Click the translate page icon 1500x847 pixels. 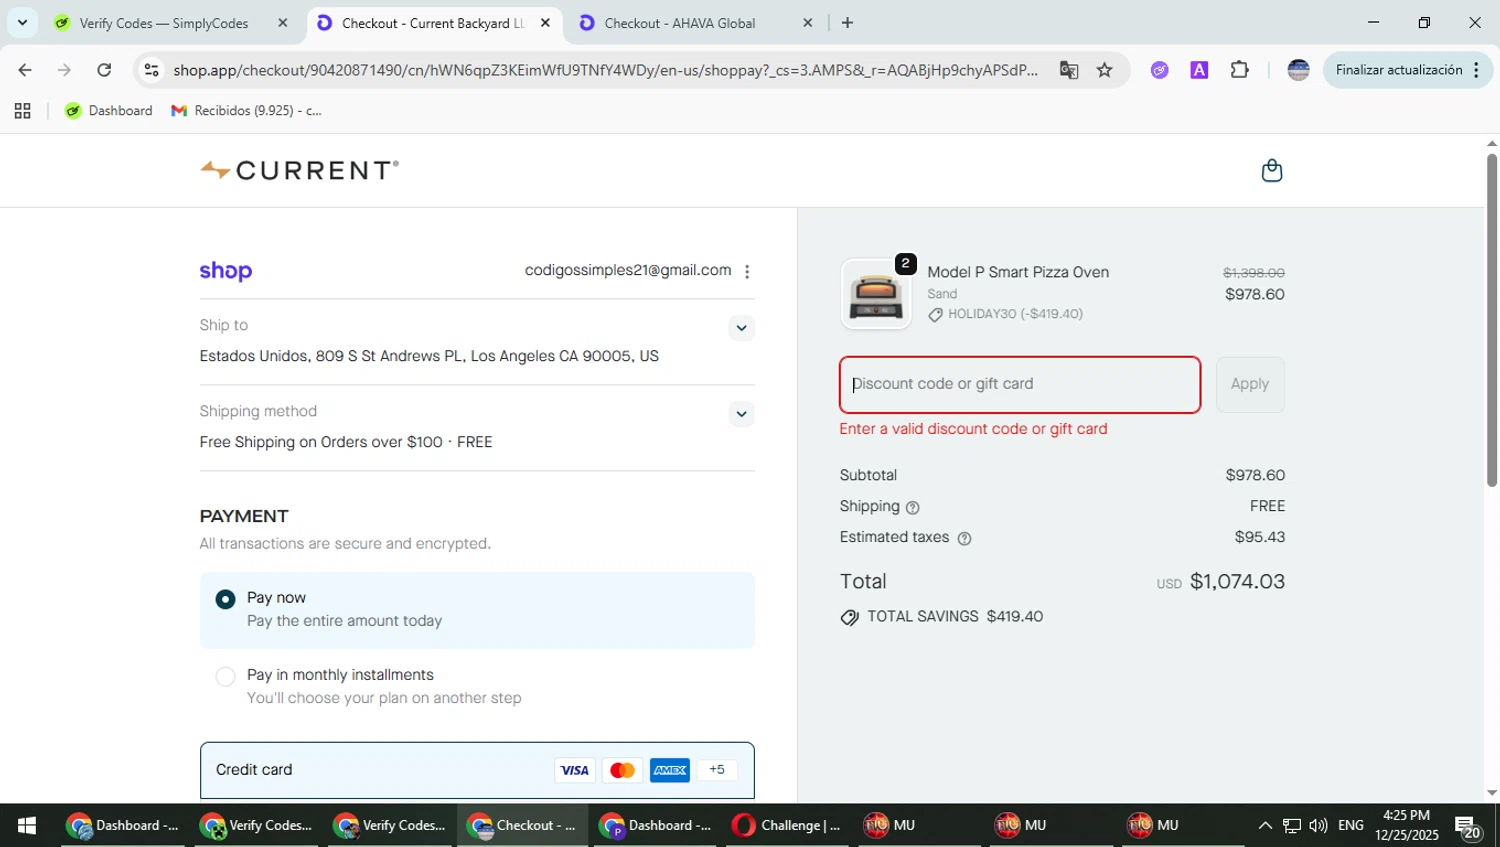click(x=1069, y=70)
